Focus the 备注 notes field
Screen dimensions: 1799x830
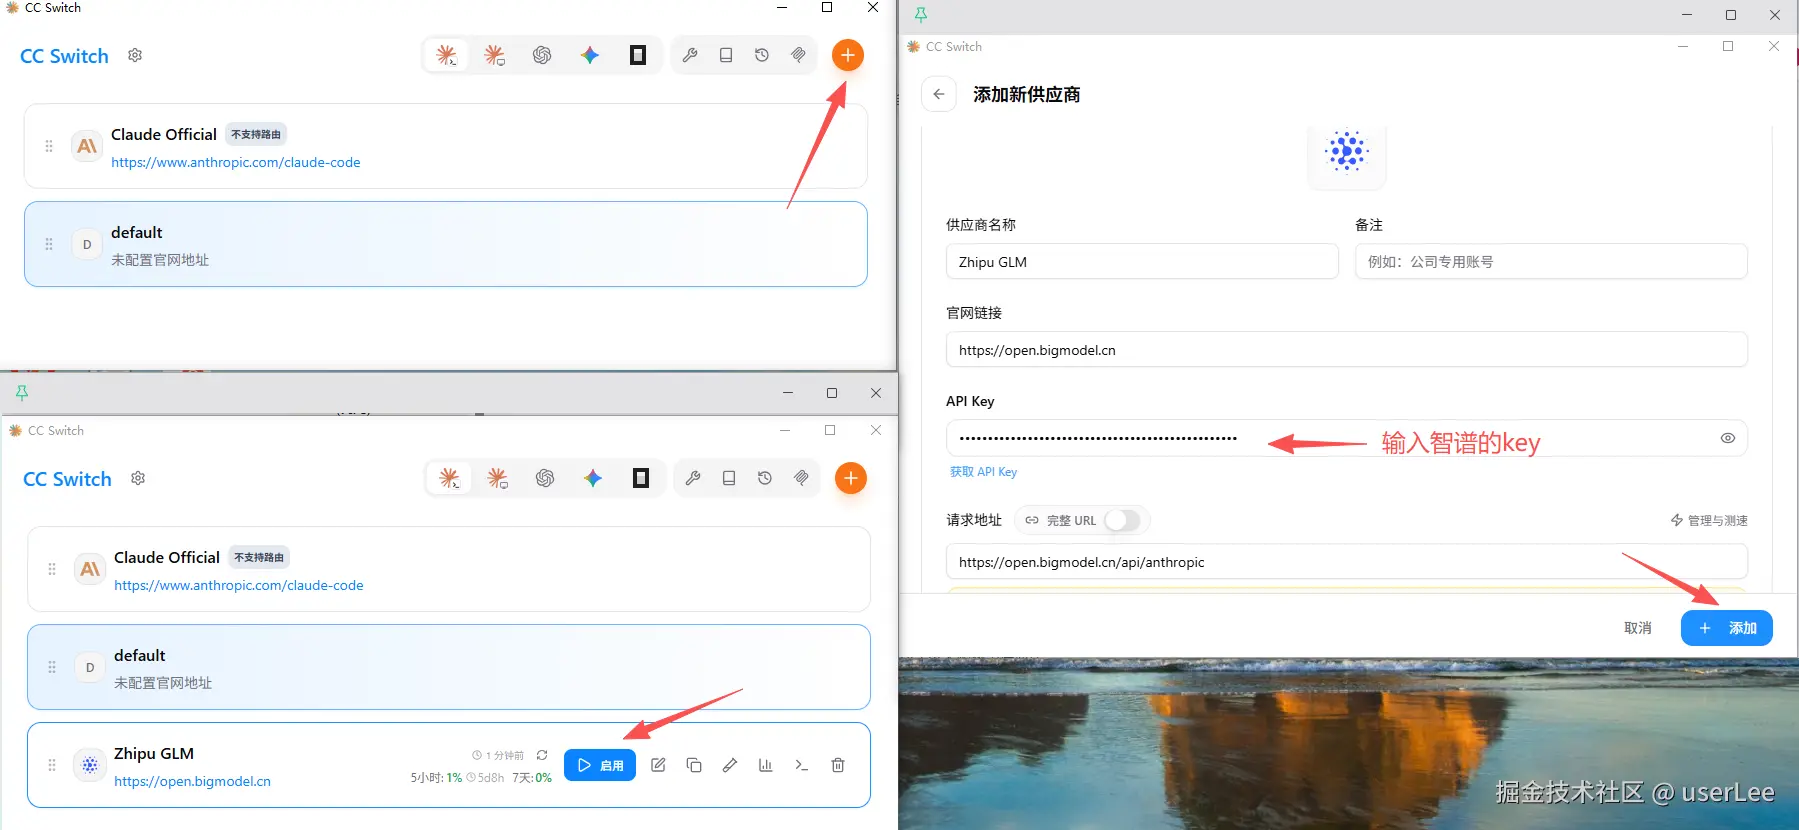(x=1551, y=262)
